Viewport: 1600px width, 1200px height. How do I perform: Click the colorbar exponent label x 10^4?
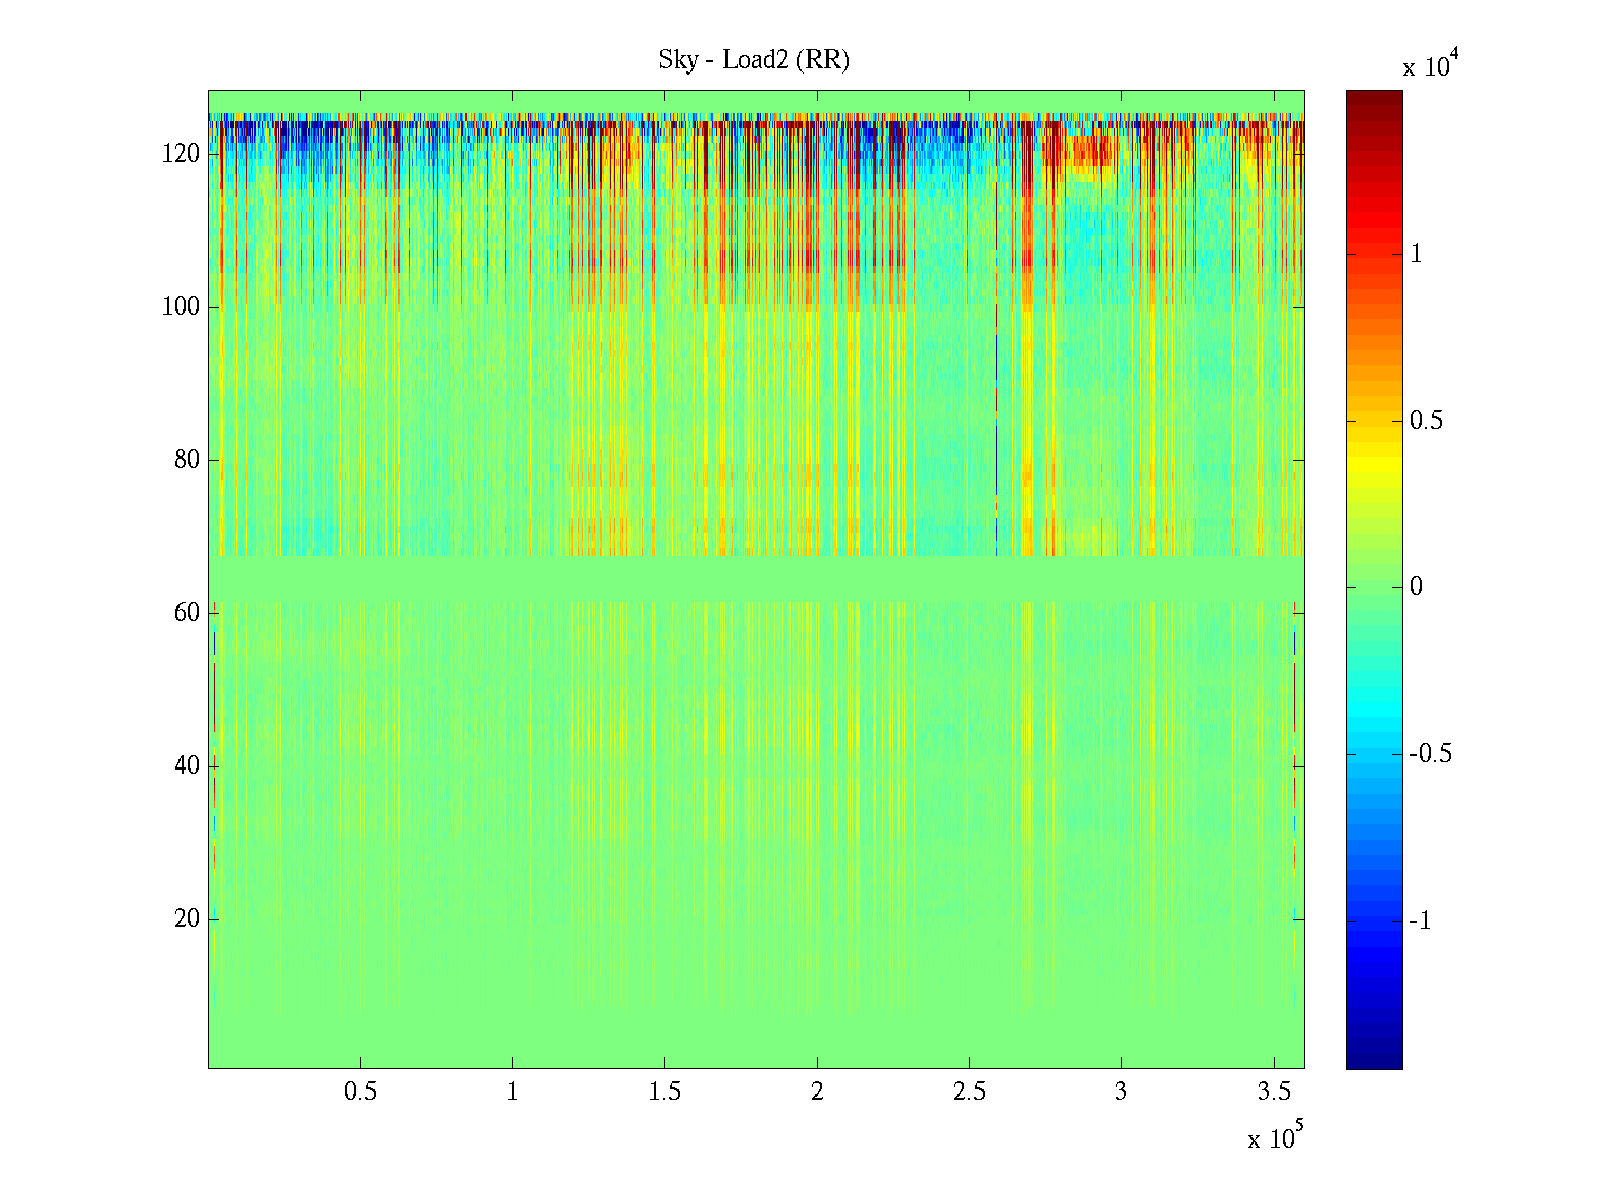[x=1427, y=66]
